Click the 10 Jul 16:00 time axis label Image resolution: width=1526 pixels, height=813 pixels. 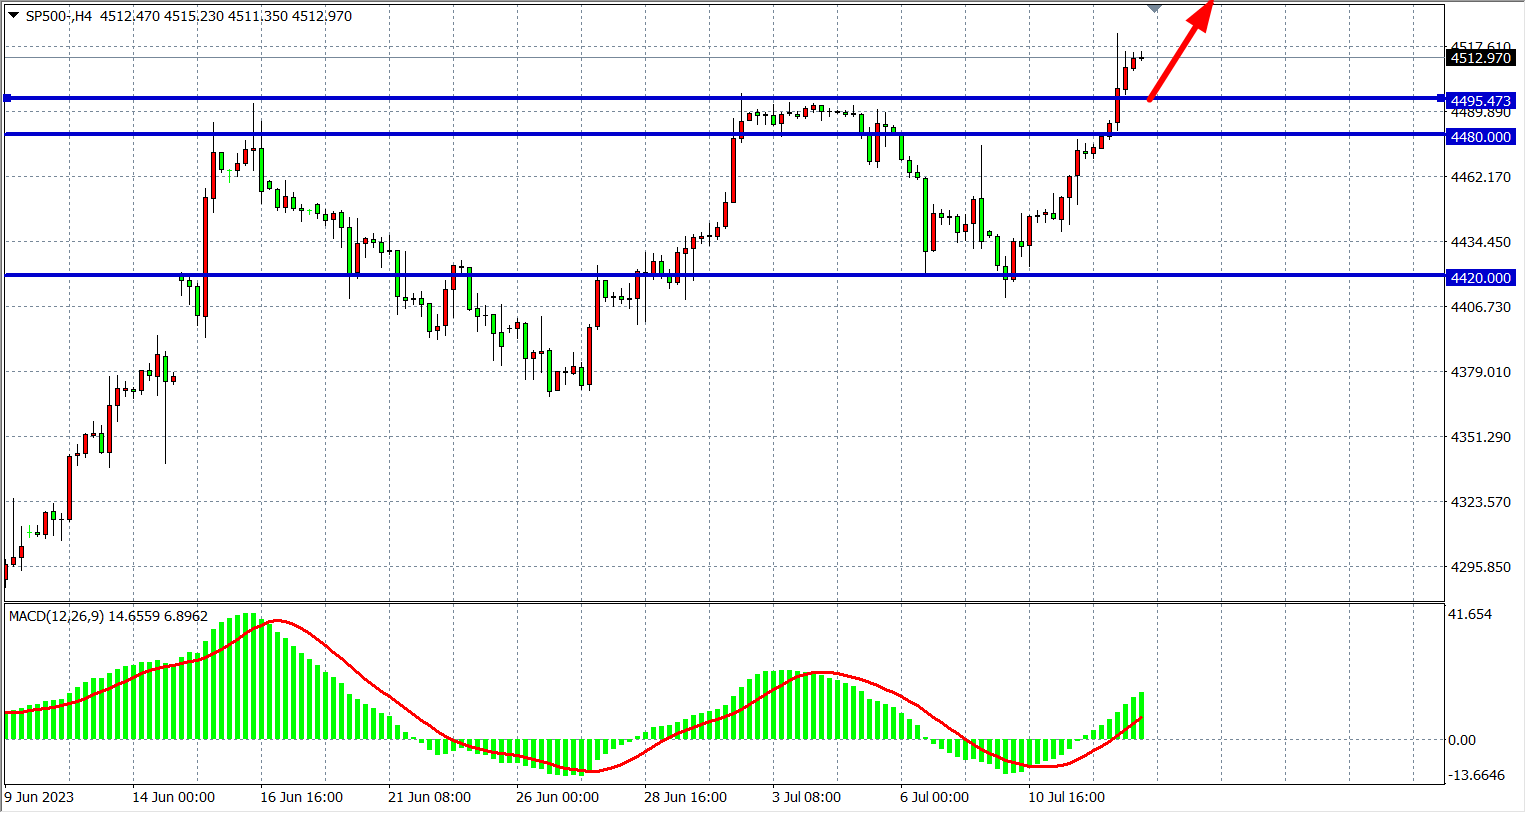tap(1066, 797)
